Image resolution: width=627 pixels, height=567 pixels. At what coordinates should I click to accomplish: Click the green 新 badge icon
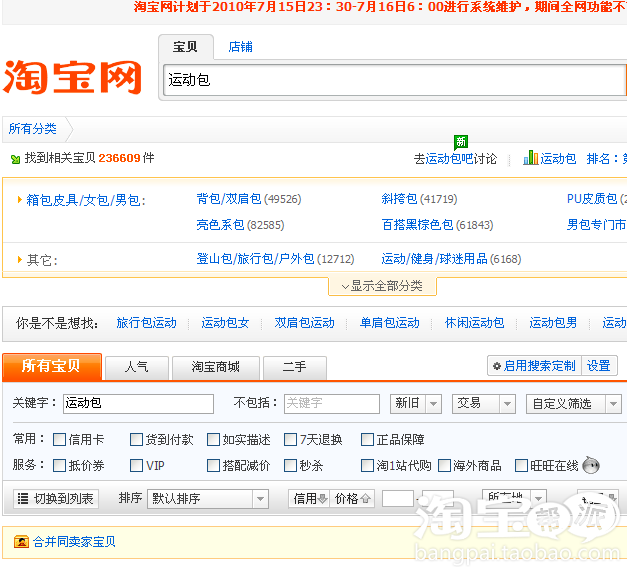(x=461, y=142)
